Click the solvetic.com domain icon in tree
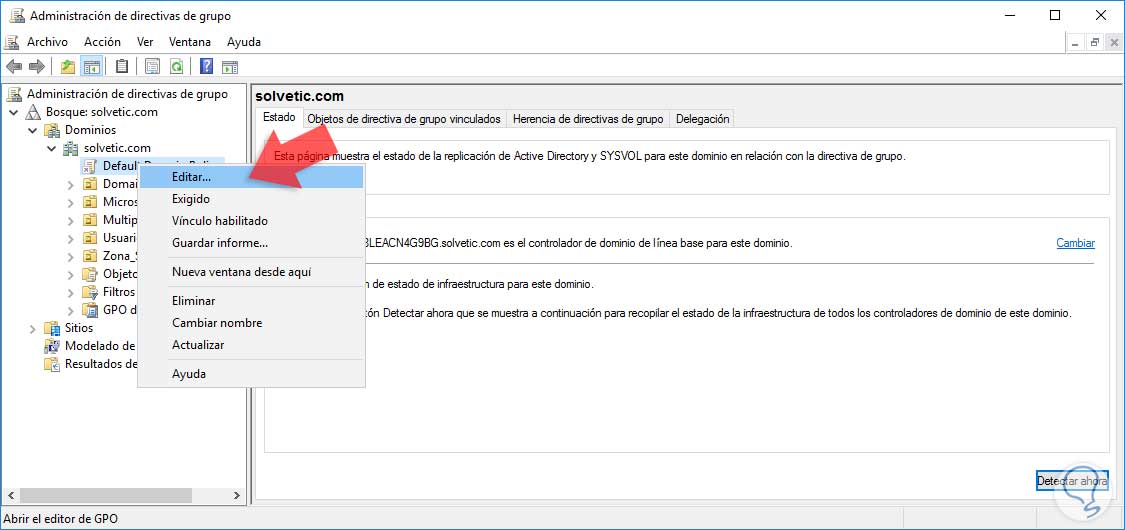This screenshot has height=530, width=1125. pos(71,148)
